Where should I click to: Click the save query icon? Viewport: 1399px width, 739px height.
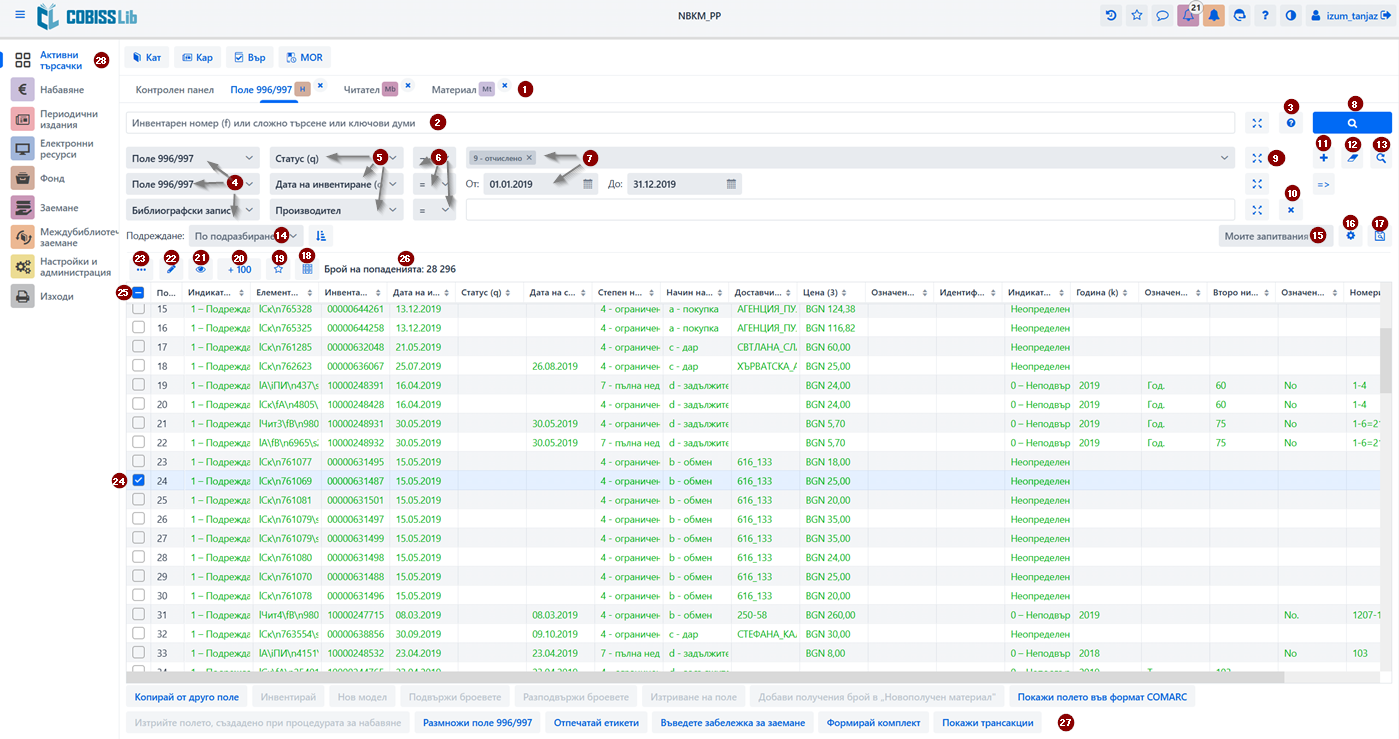coord(1380,235)
